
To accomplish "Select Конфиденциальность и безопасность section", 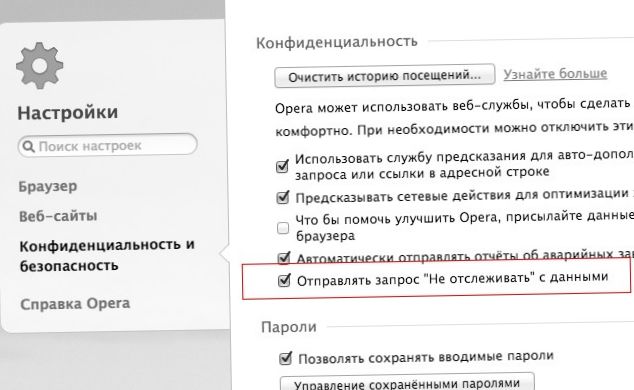I will pos(107,255).
